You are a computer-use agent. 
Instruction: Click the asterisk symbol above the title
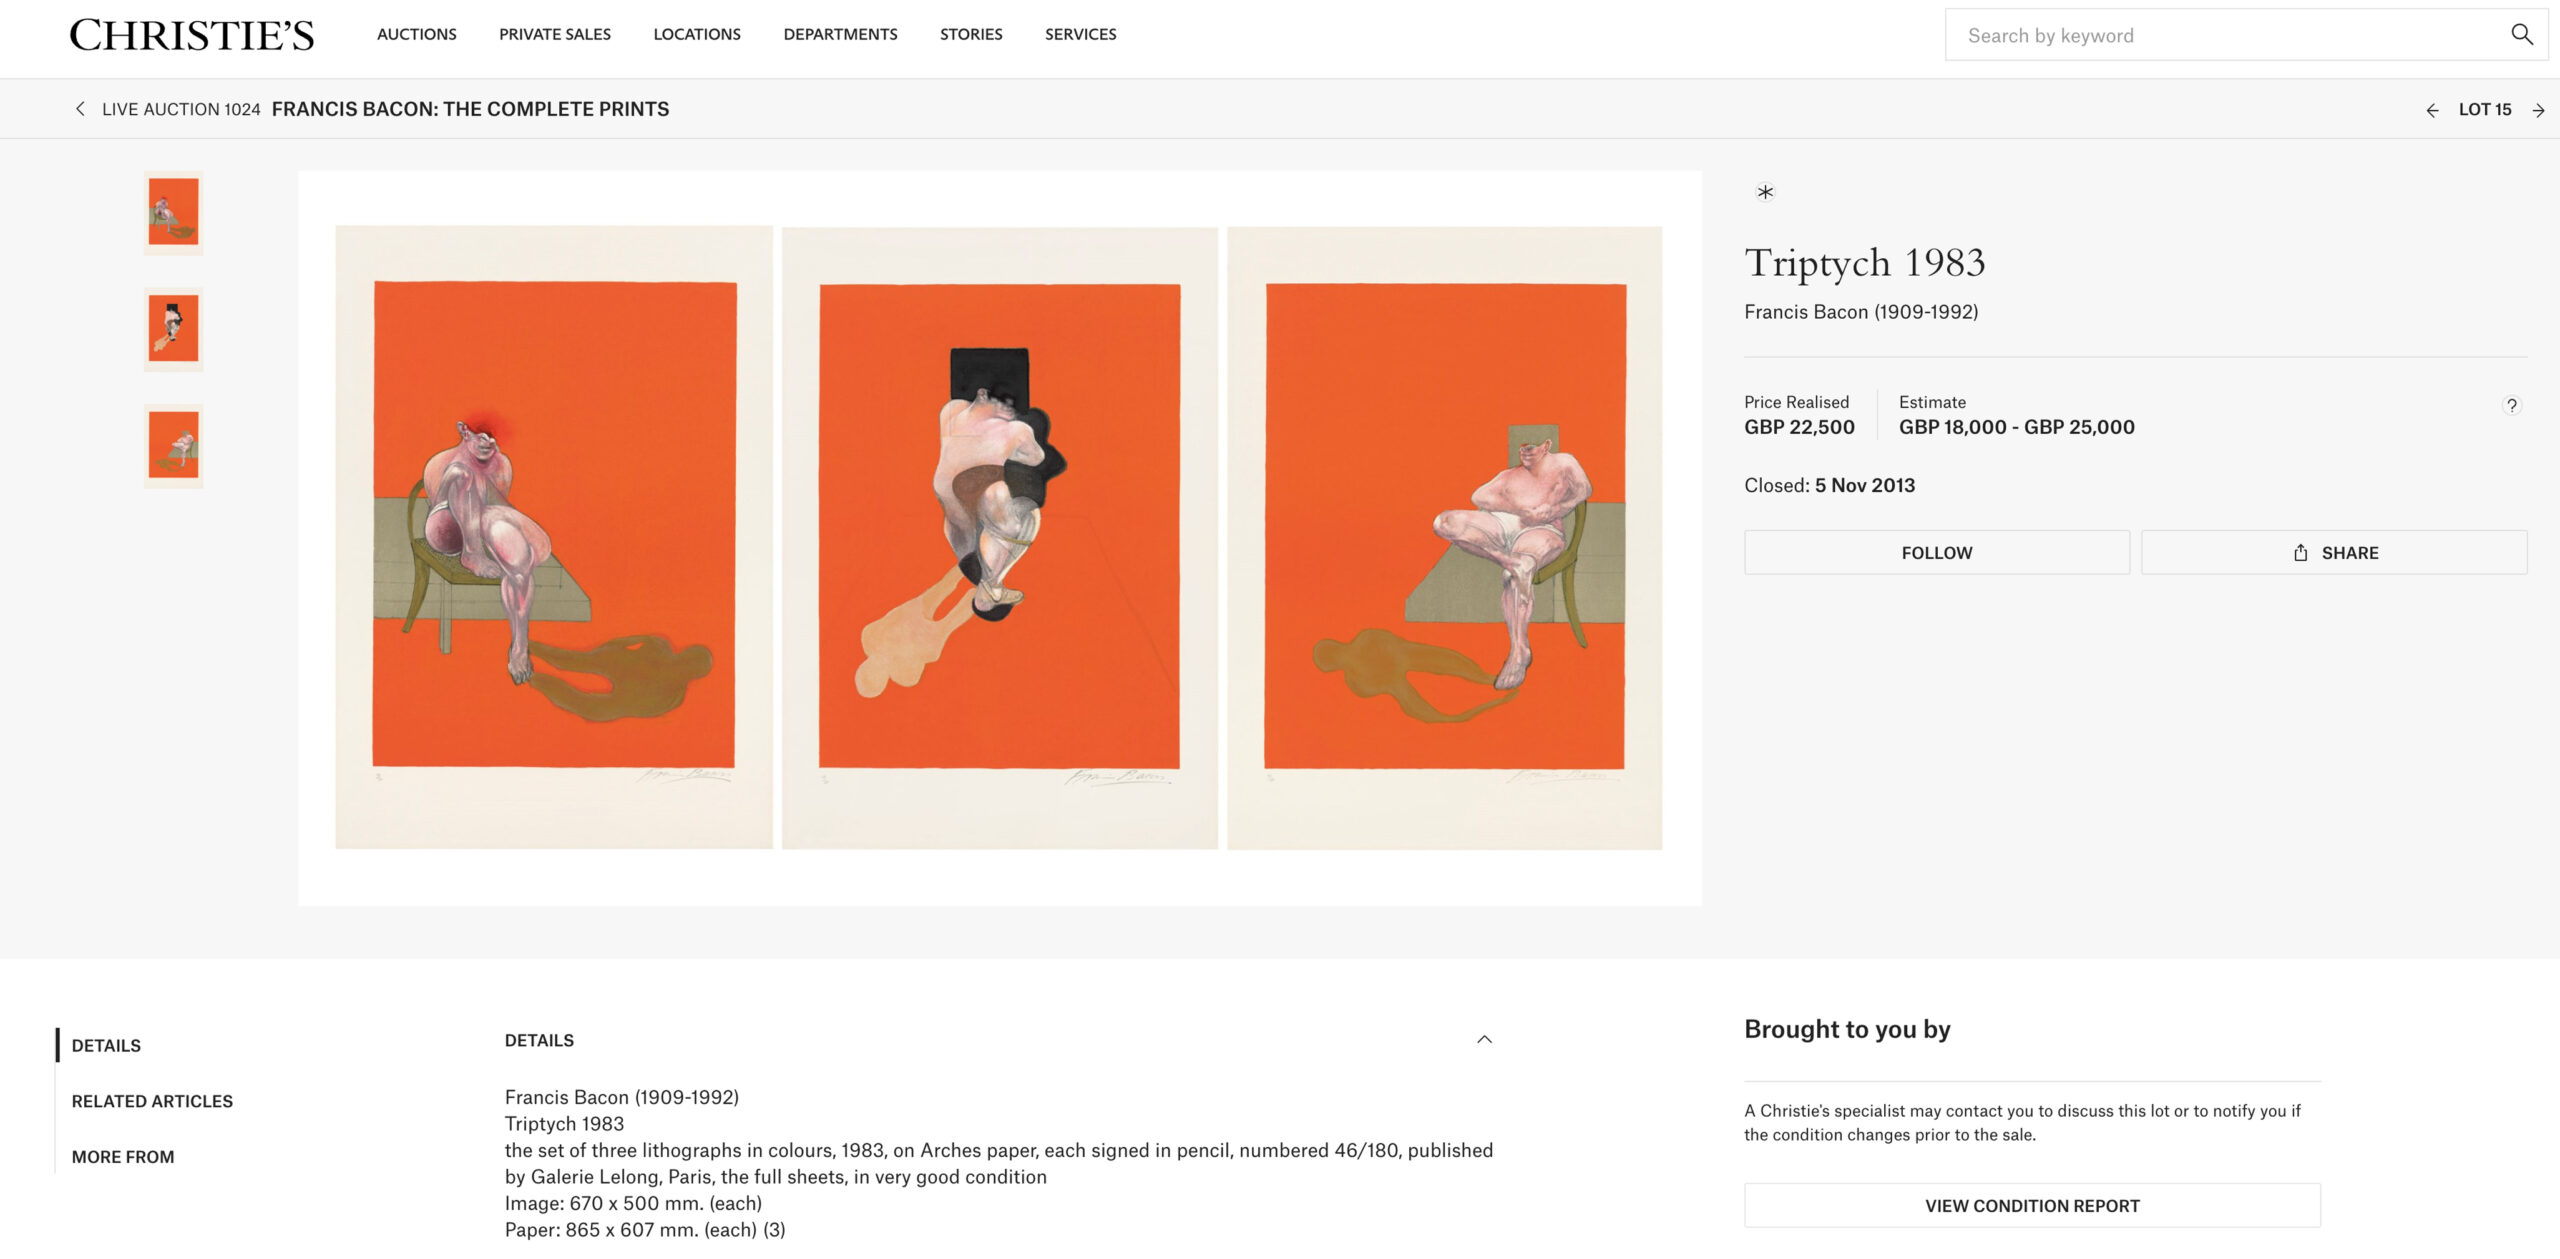(1765, 192)
